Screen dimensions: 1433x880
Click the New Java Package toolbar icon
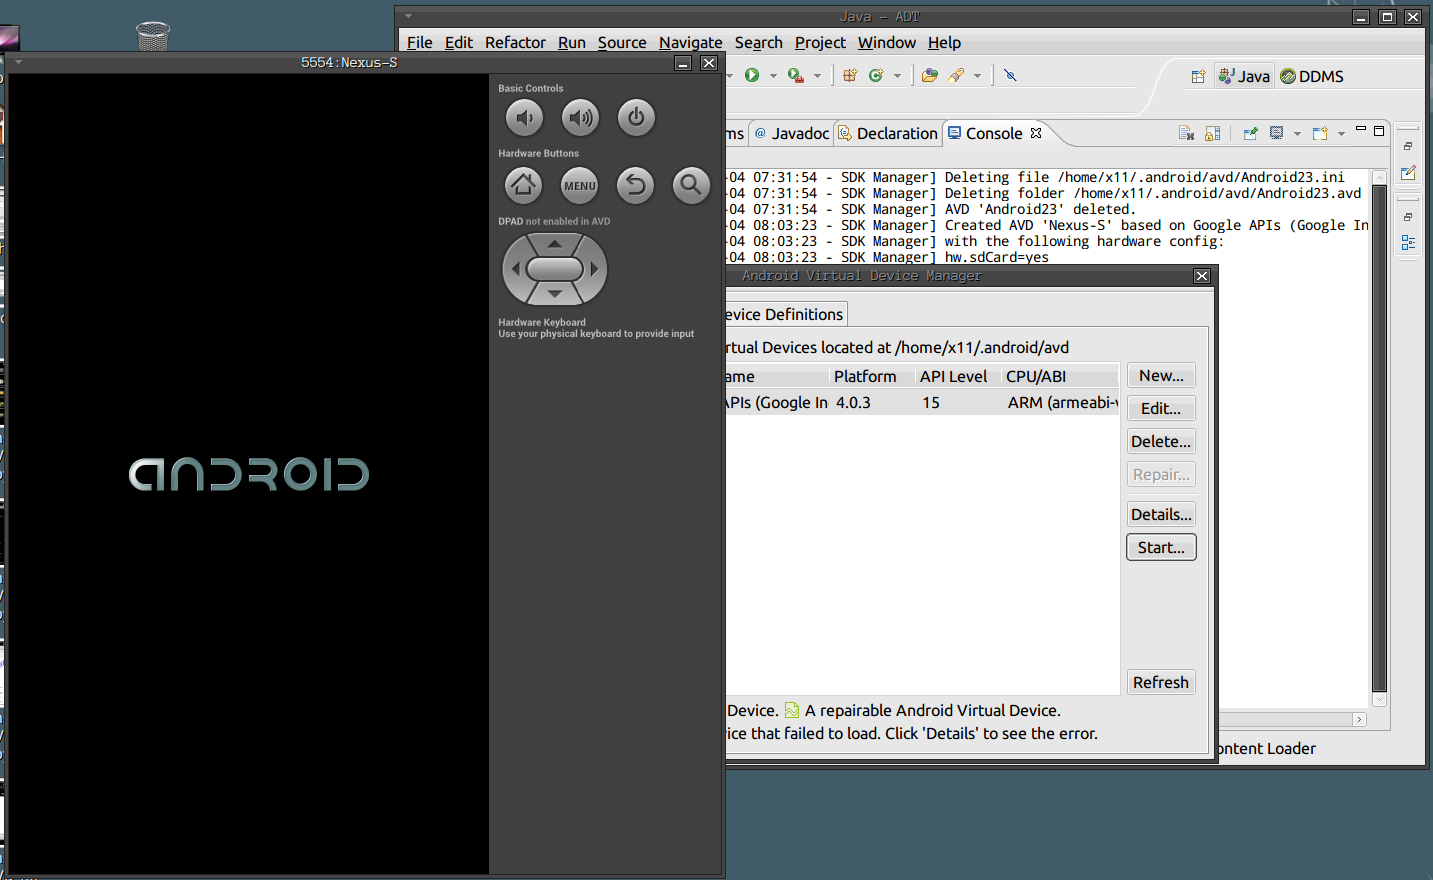(x=850, y=75)
